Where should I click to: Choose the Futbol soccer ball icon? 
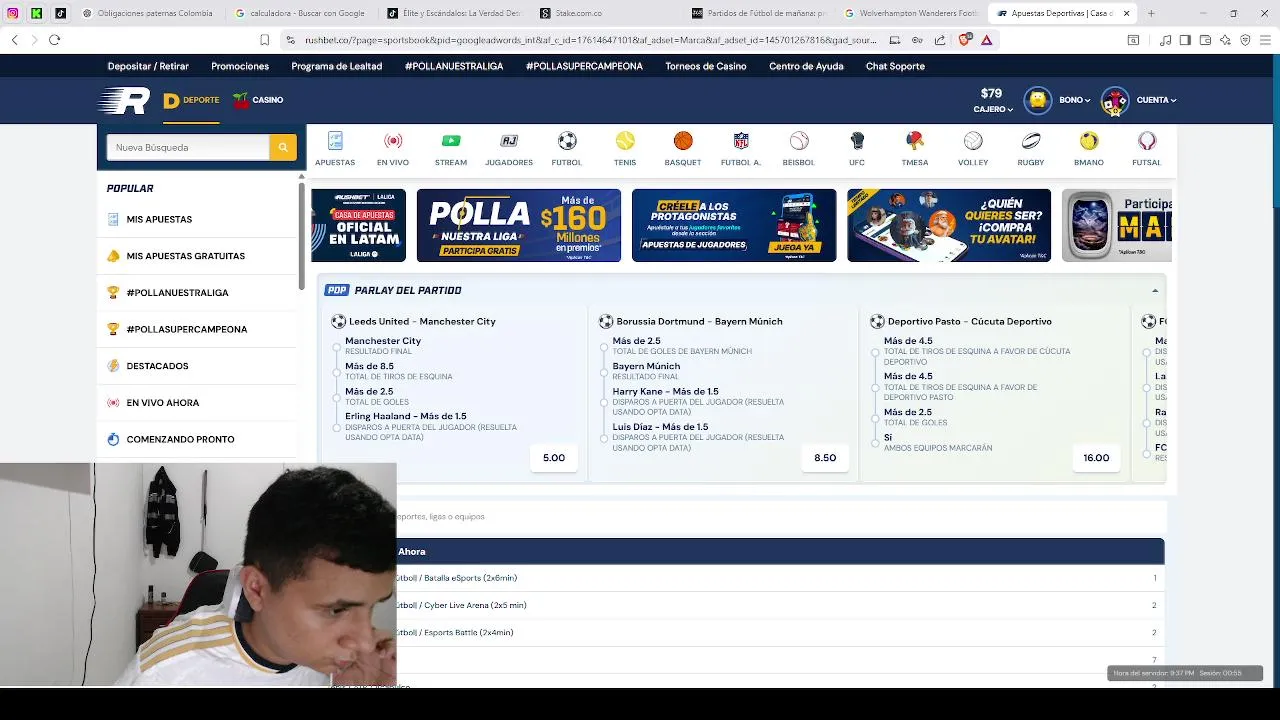tap(567, 141)
